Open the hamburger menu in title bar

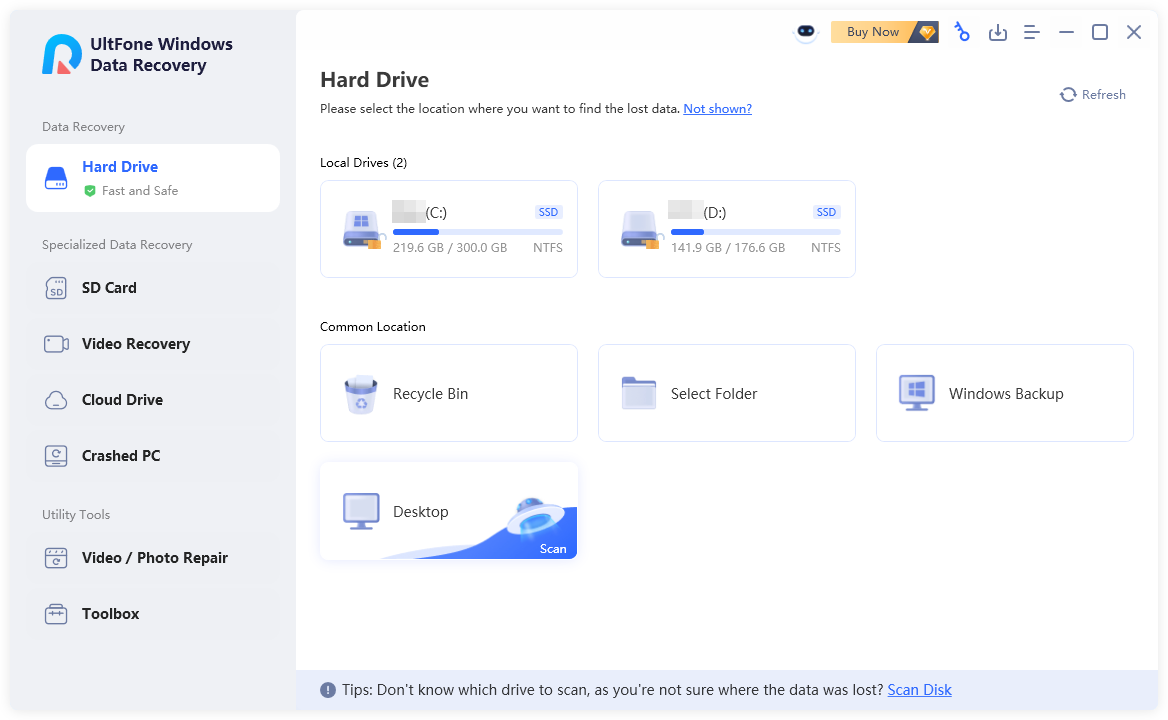pos(1032,32)
